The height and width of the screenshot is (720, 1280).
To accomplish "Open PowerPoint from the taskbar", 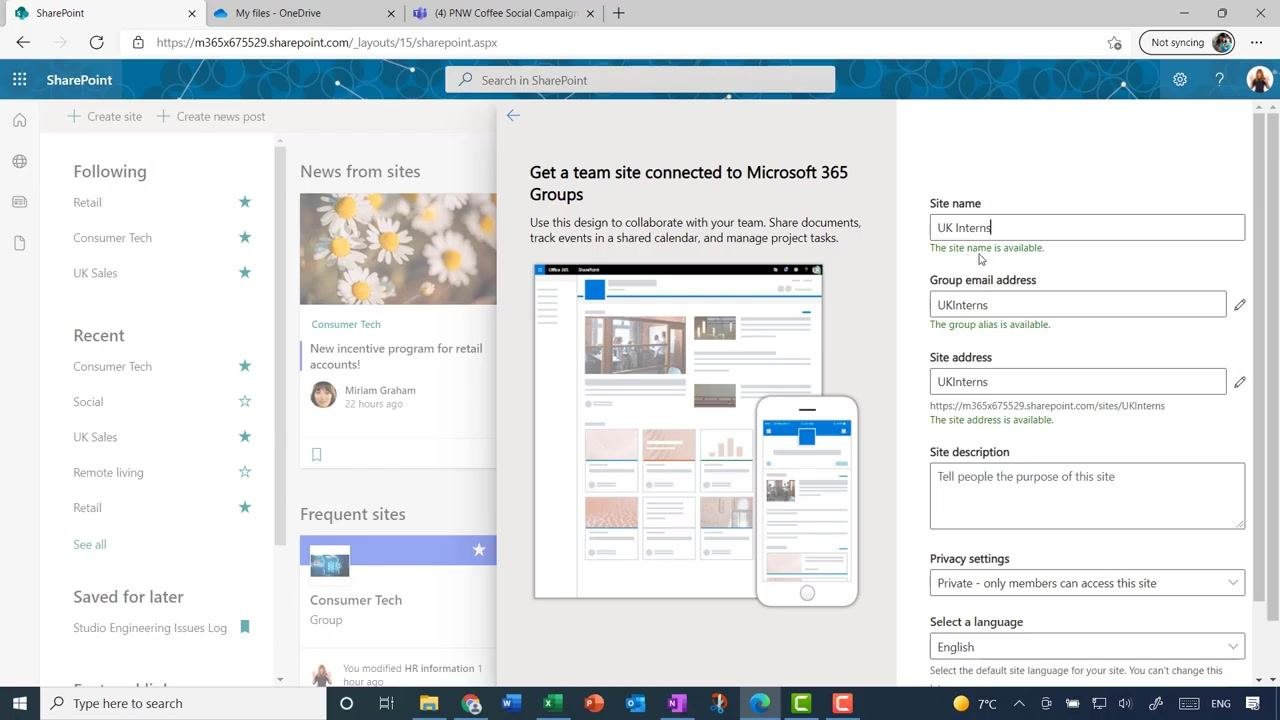I will (x=594, y=703).
